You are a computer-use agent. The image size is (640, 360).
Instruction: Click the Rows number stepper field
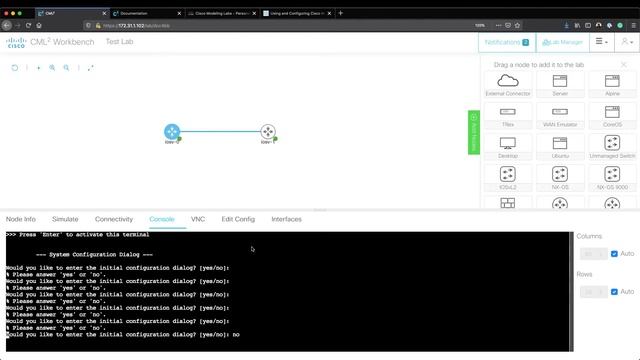coord(594,292)
